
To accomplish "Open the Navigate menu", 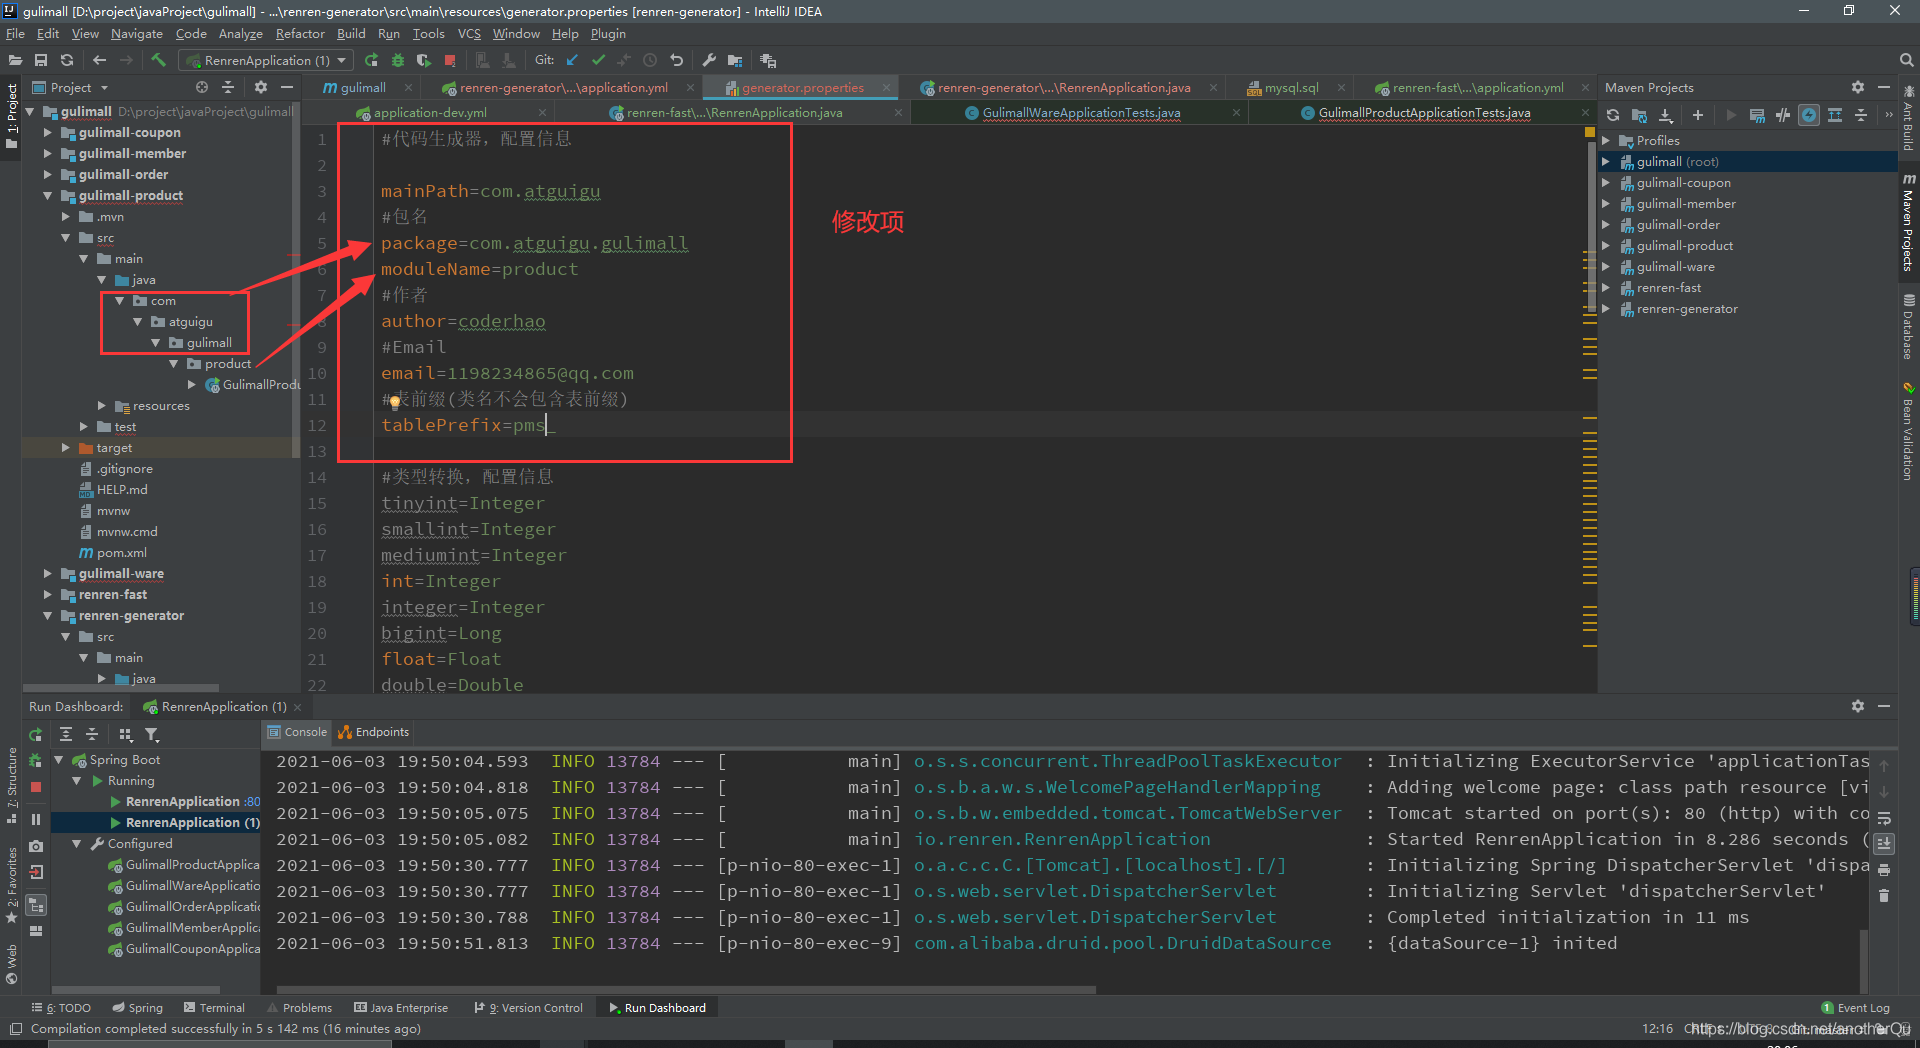I will [x=137, y=33].
